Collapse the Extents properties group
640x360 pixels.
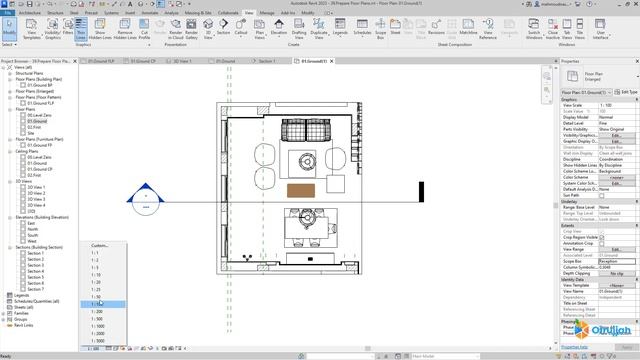(637, 225)
